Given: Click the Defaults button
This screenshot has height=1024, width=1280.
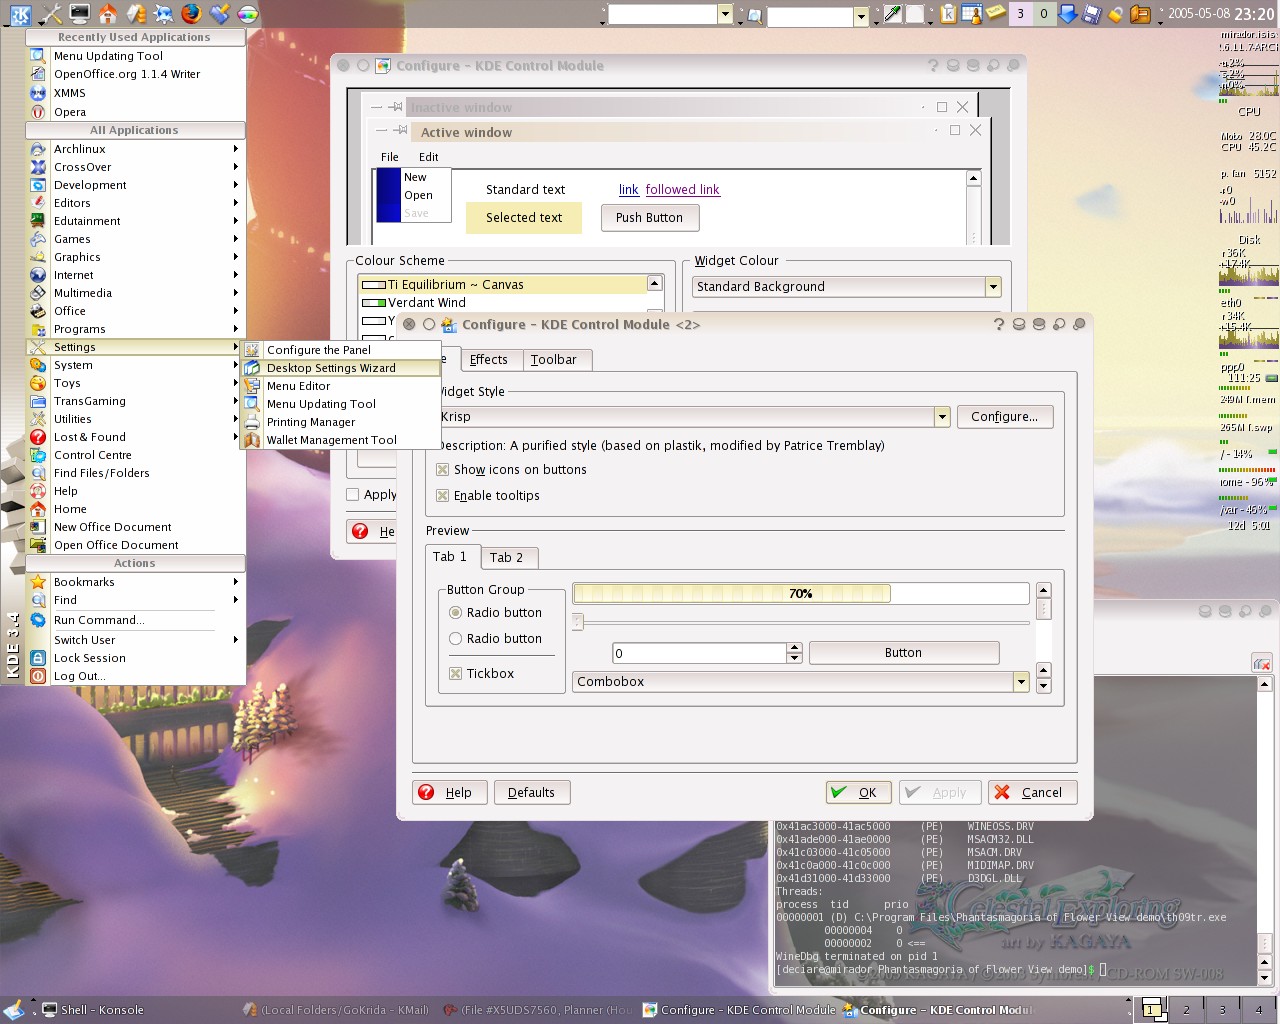Looking at the screenshot, I should pyautogui.click(x=531, y=793).
